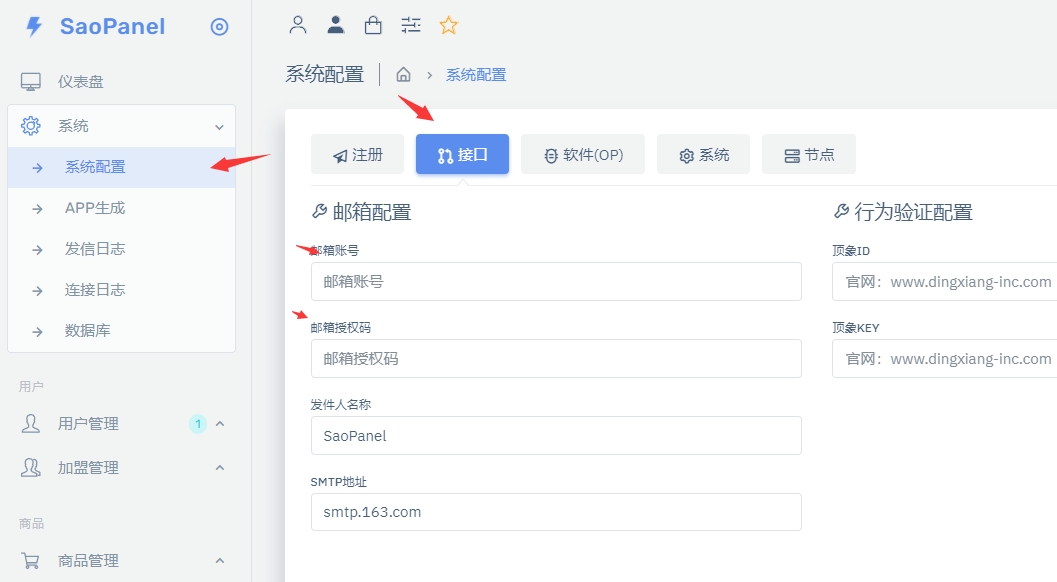
Task: Click the orange star icon
Action: [449, 25]
